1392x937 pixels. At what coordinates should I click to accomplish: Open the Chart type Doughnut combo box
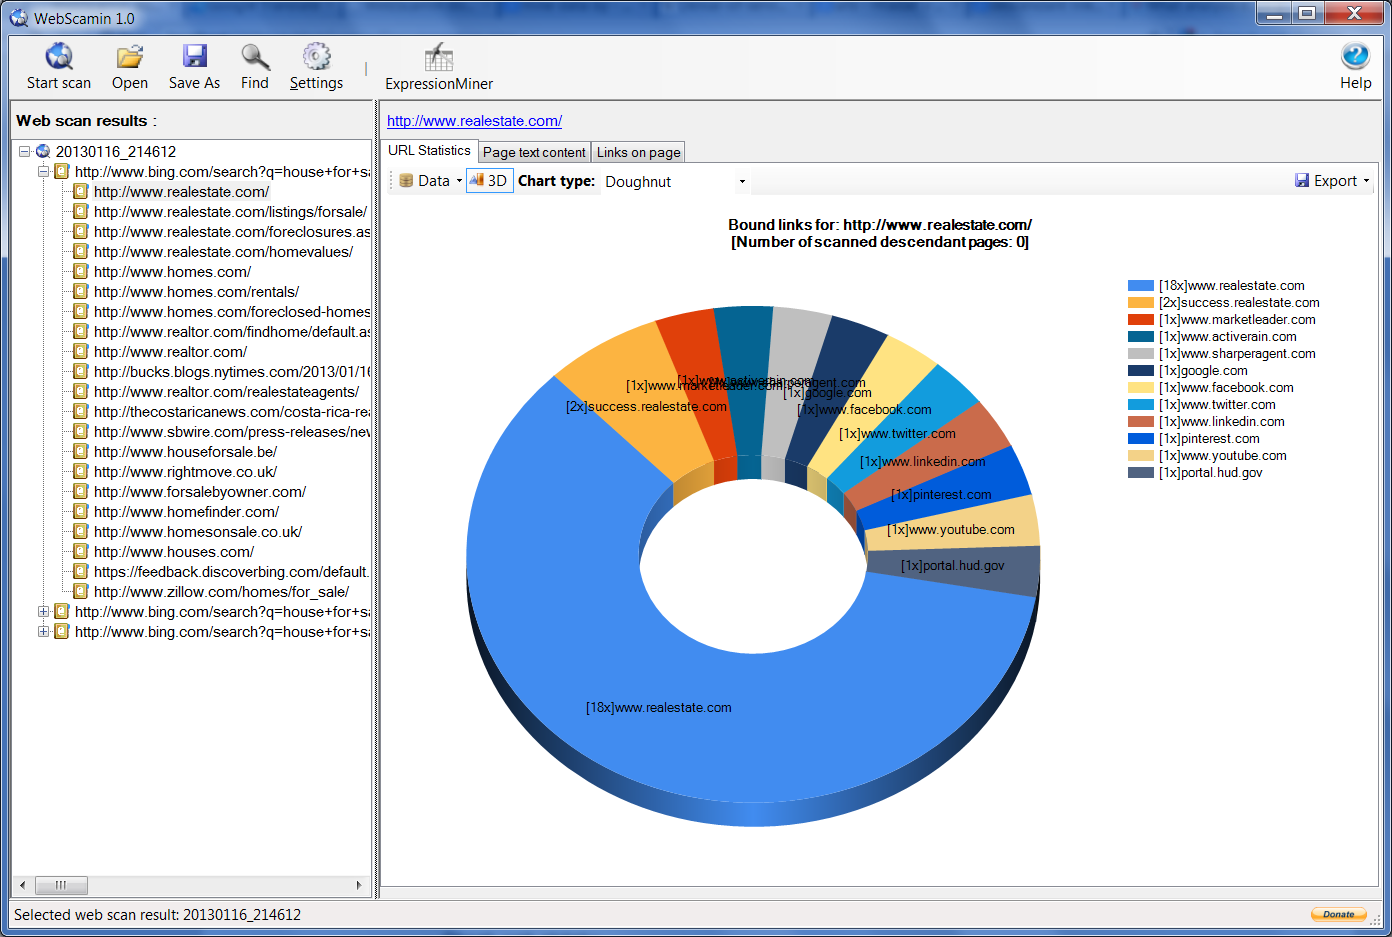pyautogui.click(x=675, y=182)
